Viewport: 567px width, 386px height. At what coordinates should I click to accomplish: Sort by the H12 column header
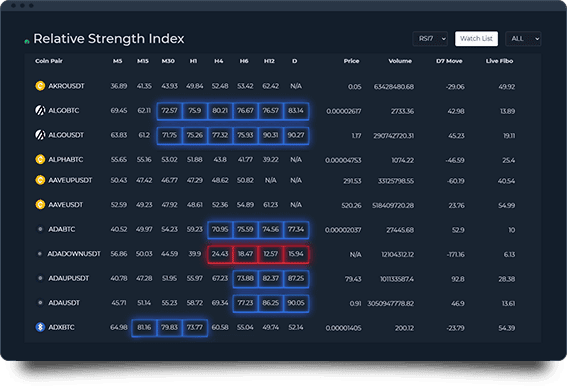tap(269, 61)
